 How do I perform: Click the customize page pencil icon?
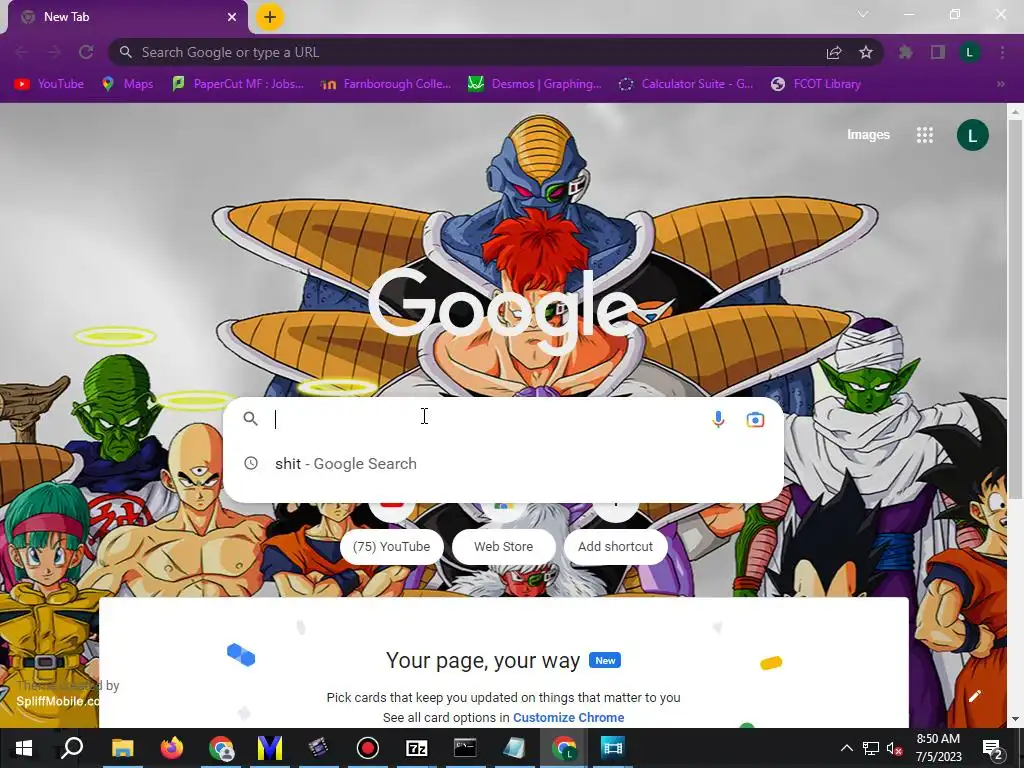pyautogui.click(x=974, y=696)
